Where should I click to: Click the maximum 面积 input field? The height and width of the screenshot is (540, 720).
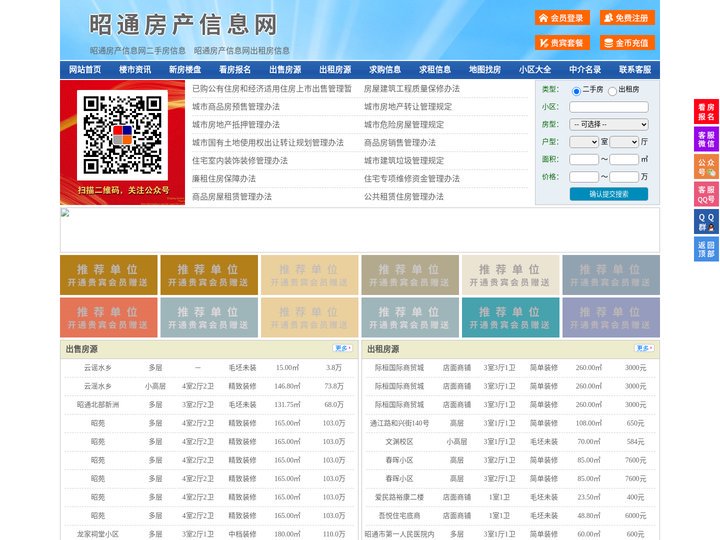tap(624, 159)
